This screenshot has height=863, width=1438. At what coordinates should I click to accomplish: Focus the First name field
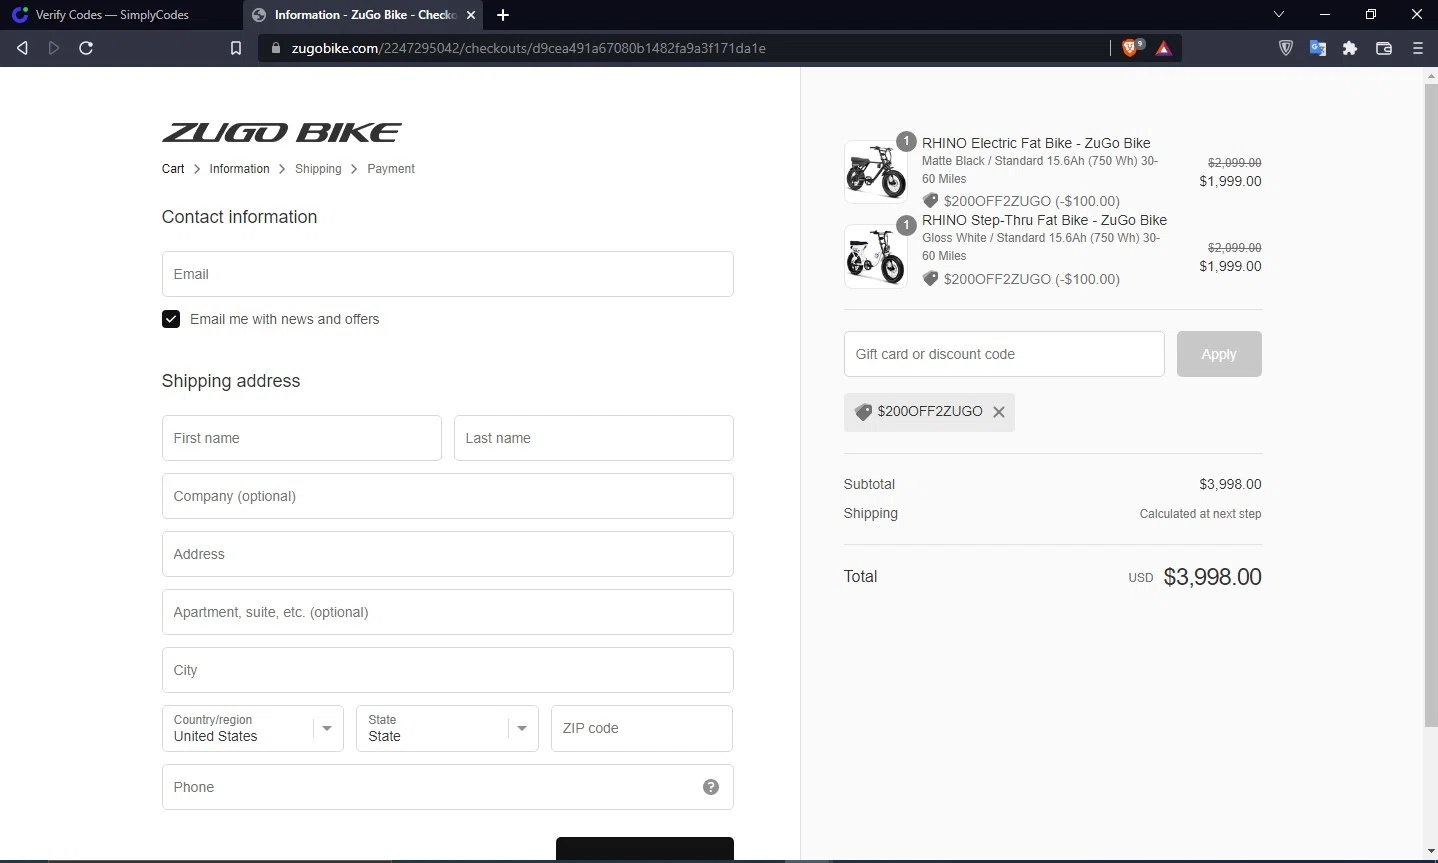[x=302, y=438]
